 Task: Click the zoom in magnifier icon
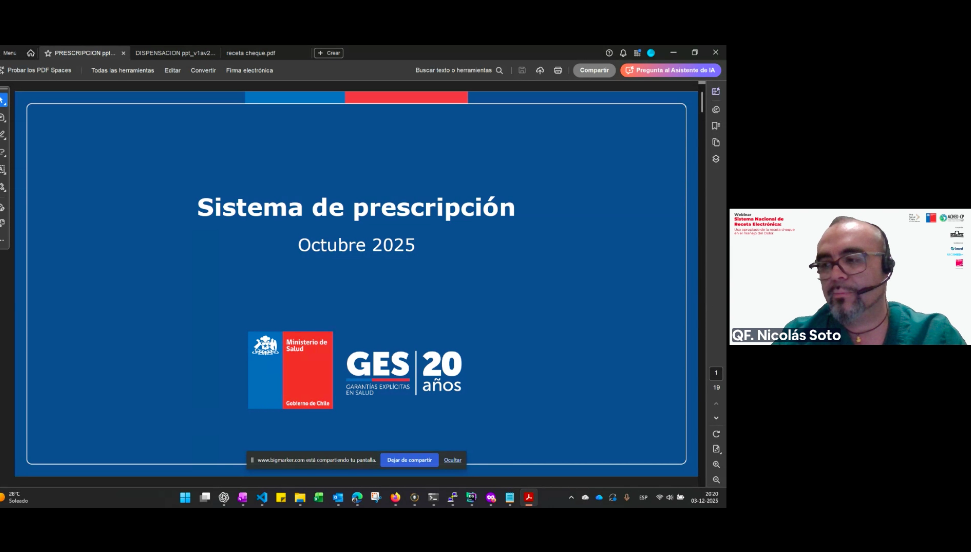(x=716, y=465)
